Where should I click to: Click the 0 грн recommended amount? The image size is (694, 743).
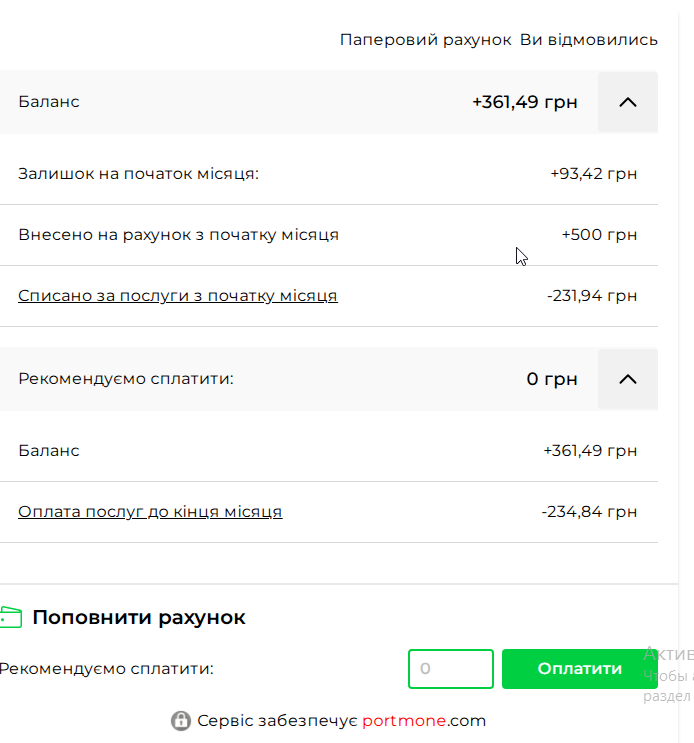coord(552,379)
